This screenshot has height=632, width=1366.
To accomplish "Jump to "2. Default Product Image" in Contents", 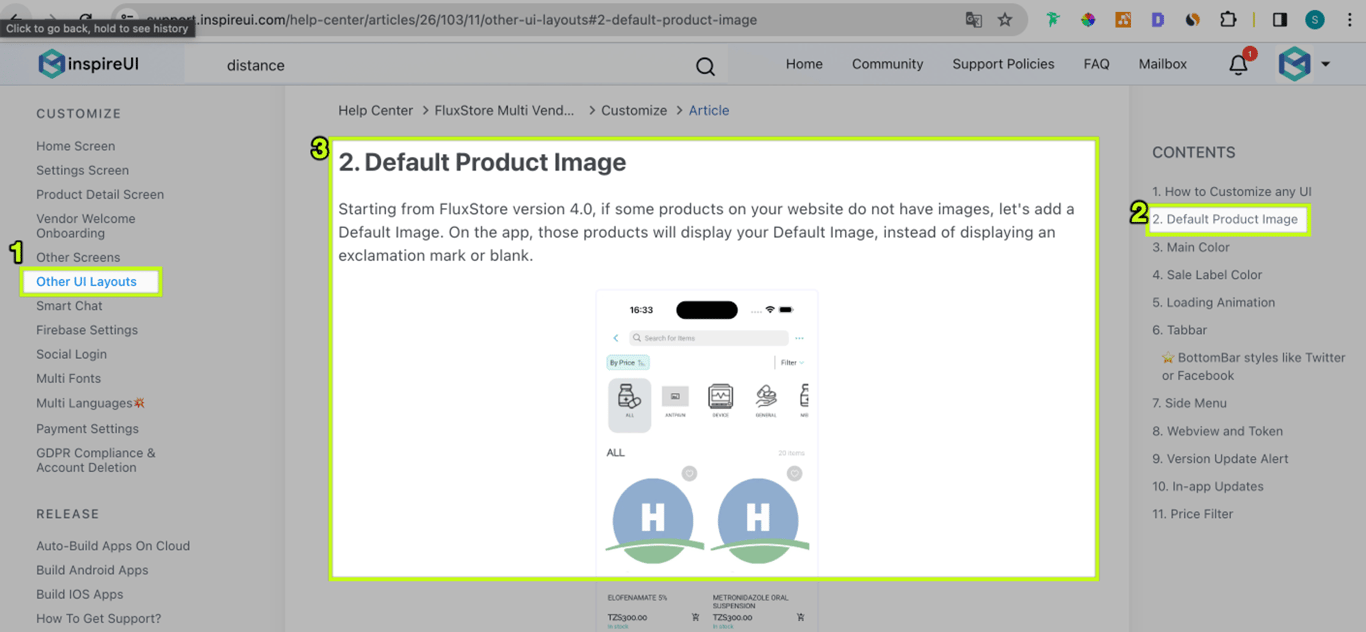I will point(1224,219).
